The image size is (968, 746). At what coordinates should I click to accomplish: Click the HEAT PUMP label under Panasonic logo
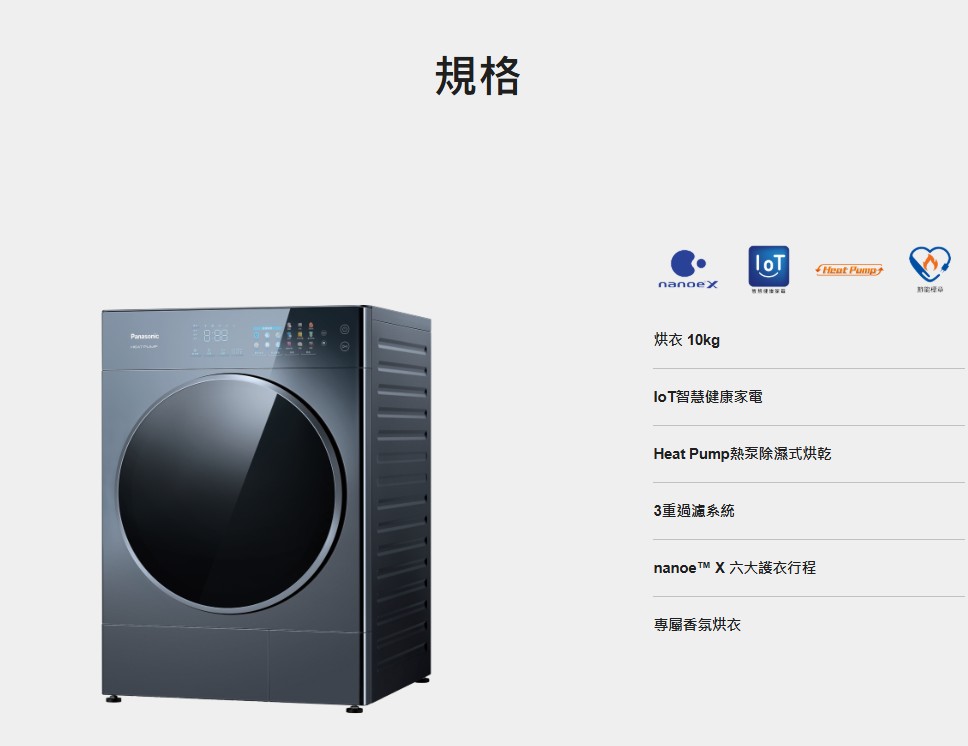click(x=144, y=347)
